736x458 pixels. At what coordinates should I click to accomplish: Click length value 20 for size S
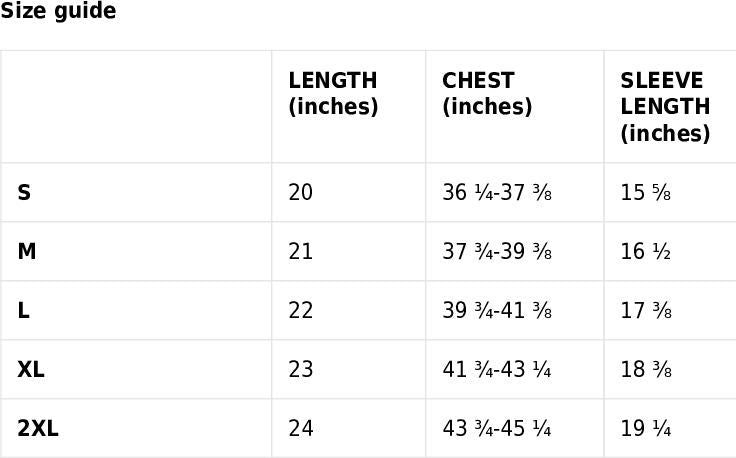[x=301, y=192]
